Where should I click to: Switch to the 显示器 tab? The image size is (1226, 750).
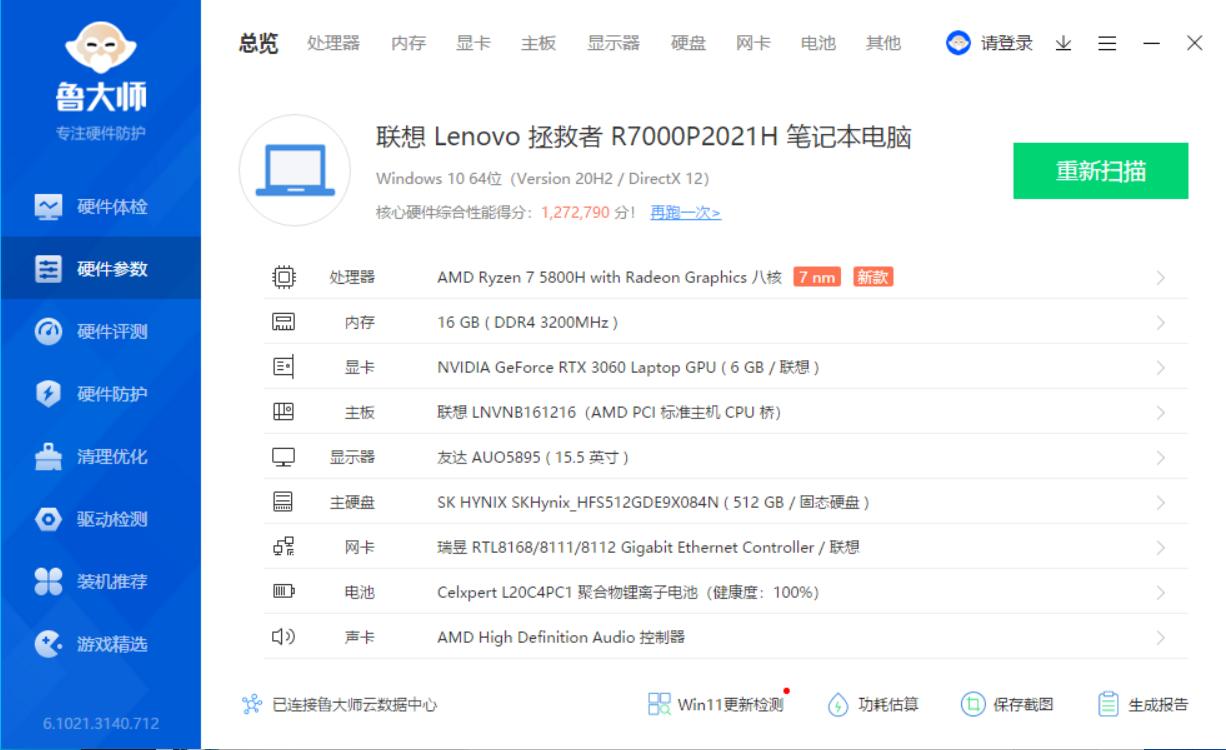point(613,43)
